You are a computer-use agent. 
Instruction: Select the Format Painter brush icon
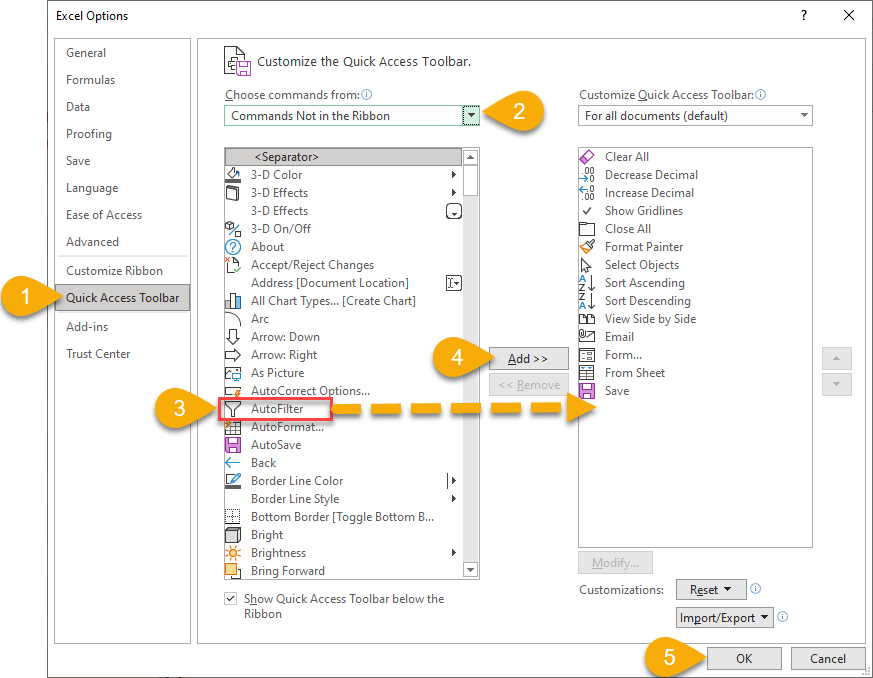pyautogui.click(x=587, y=247)
